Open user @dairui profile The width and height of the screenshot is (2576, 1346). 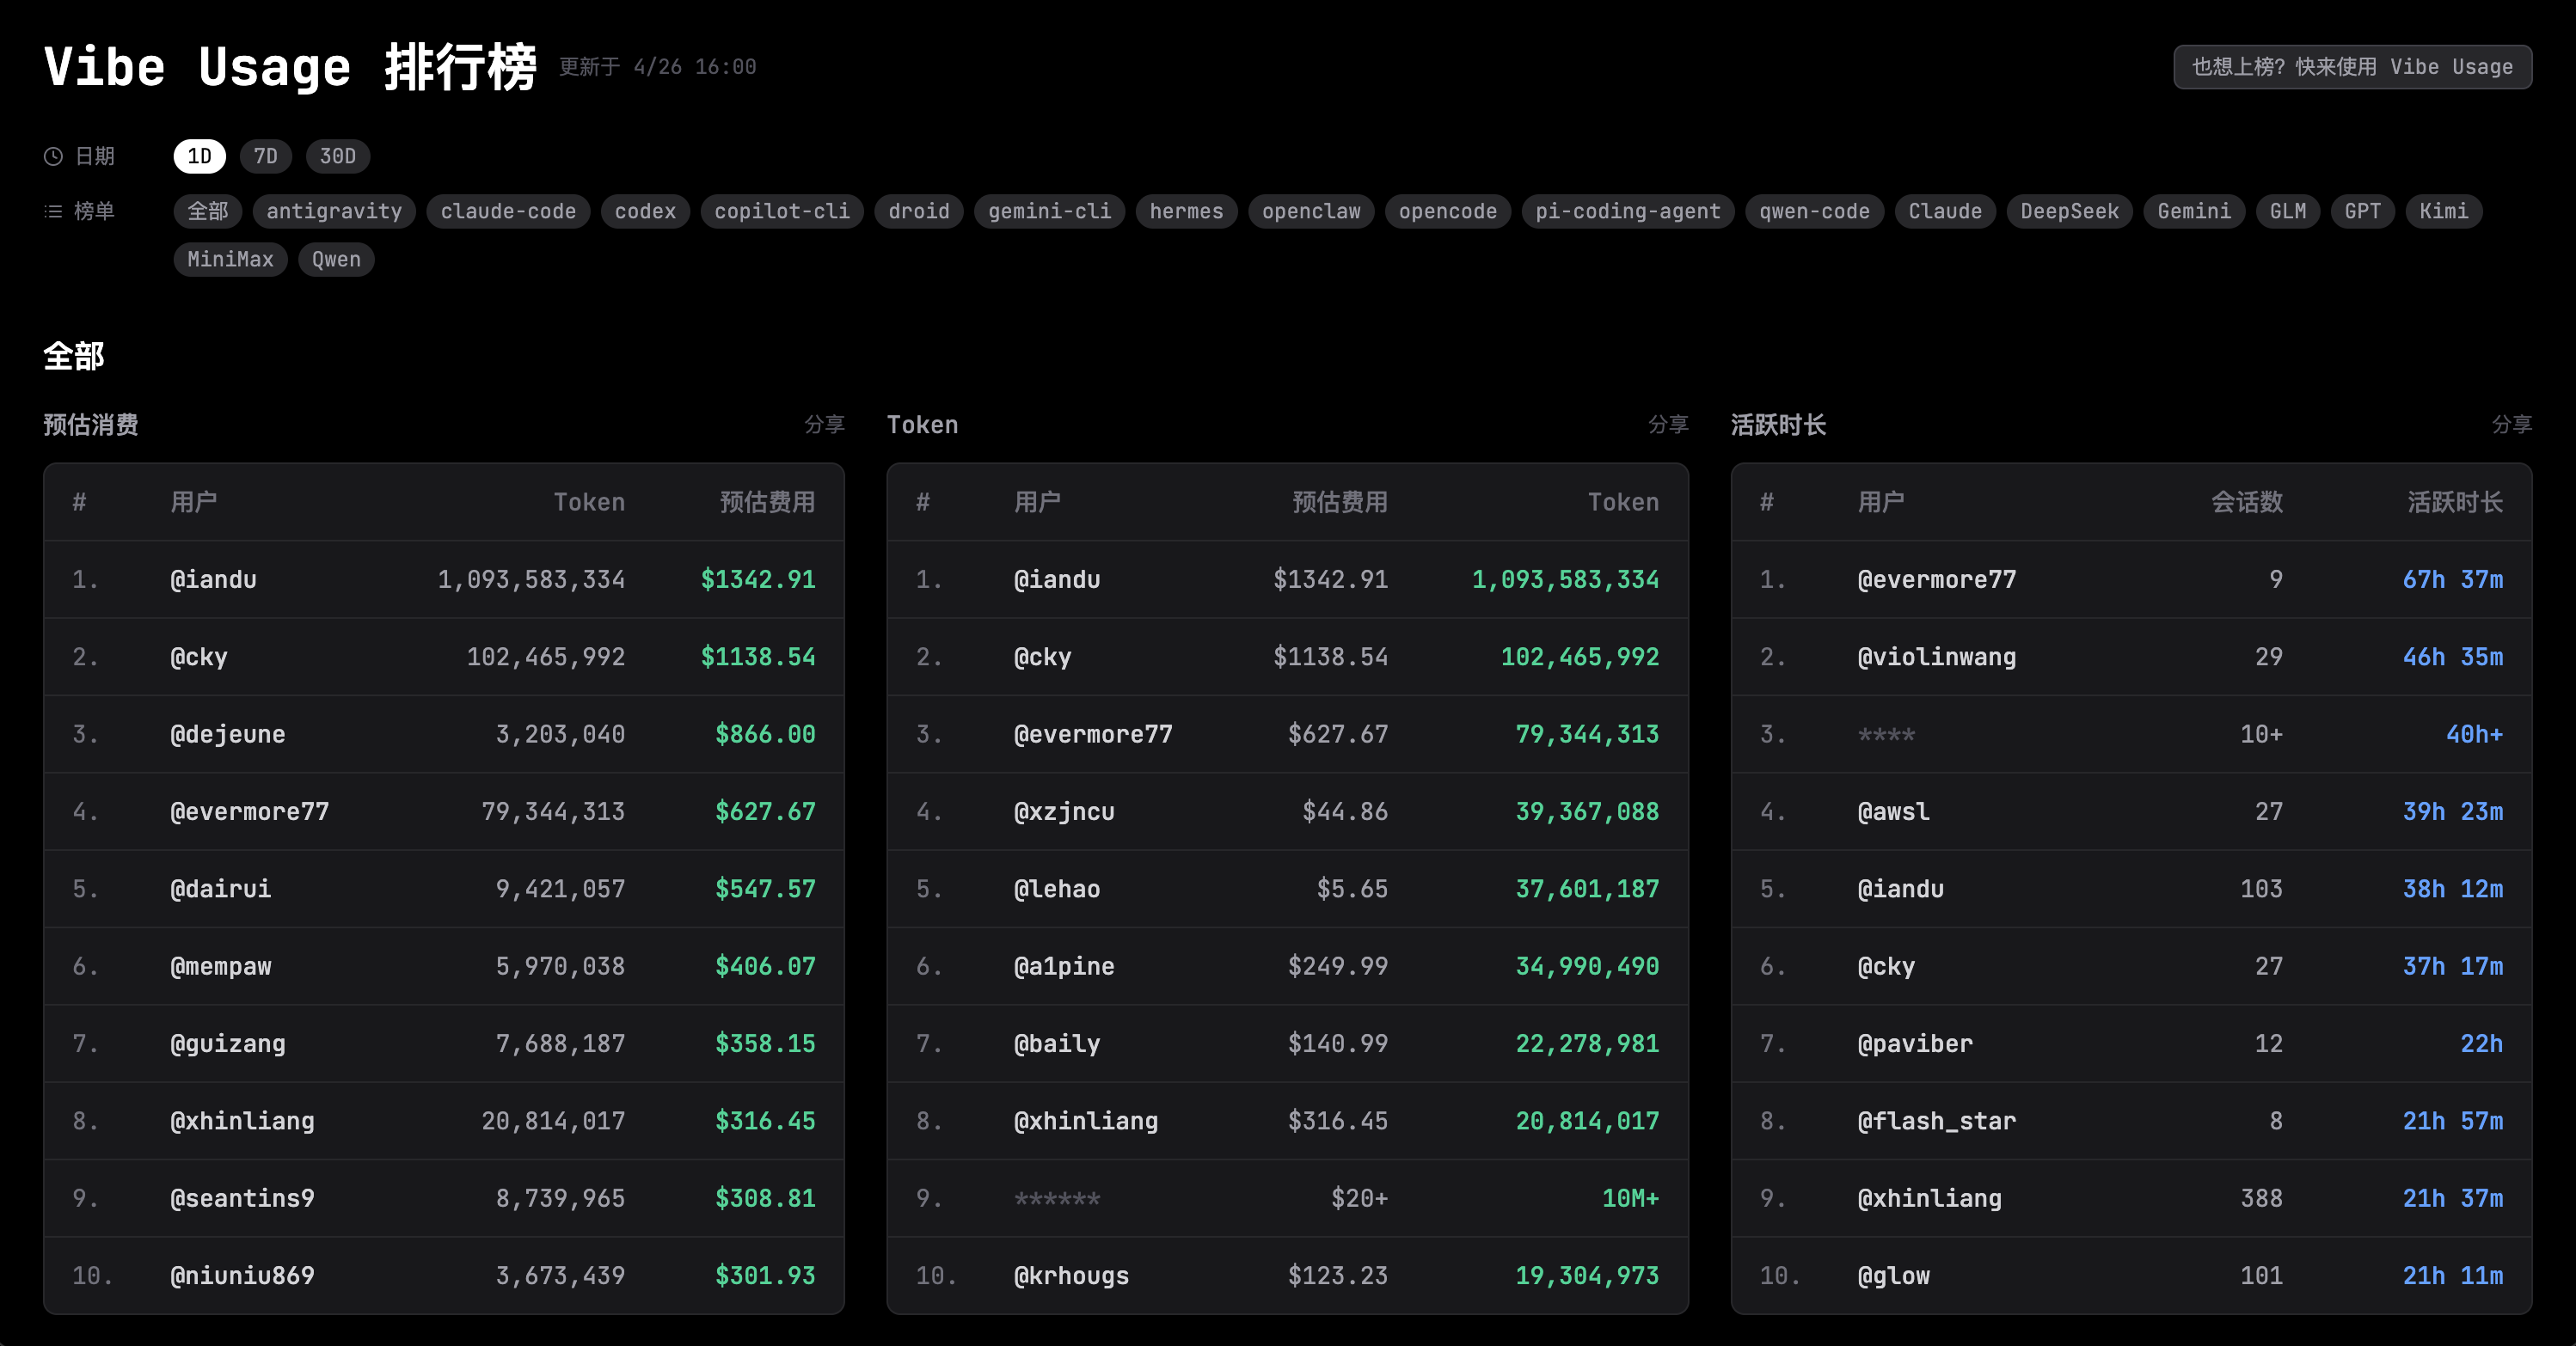[220, 888]
